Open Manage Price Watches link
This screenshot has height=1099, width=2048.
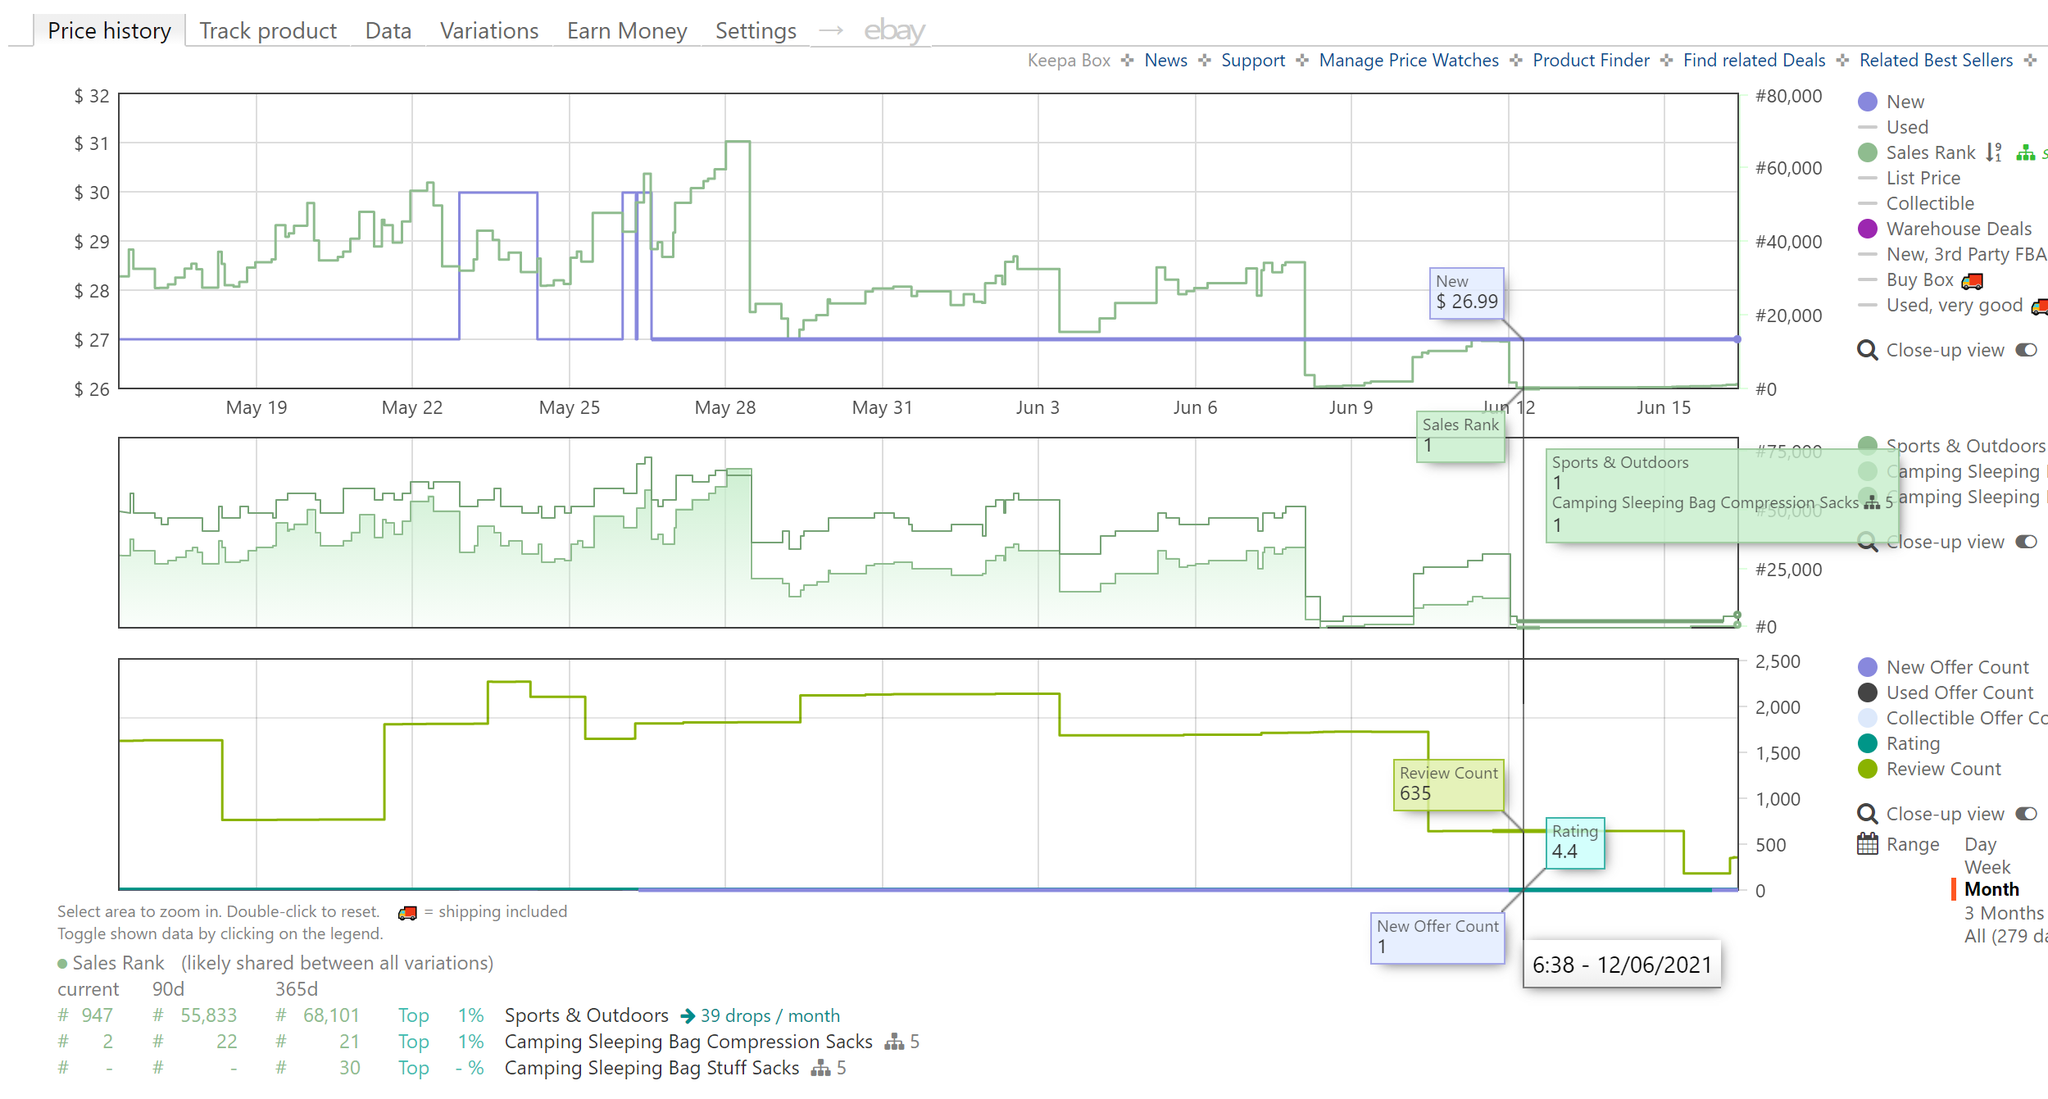[x=1409, y=60]
